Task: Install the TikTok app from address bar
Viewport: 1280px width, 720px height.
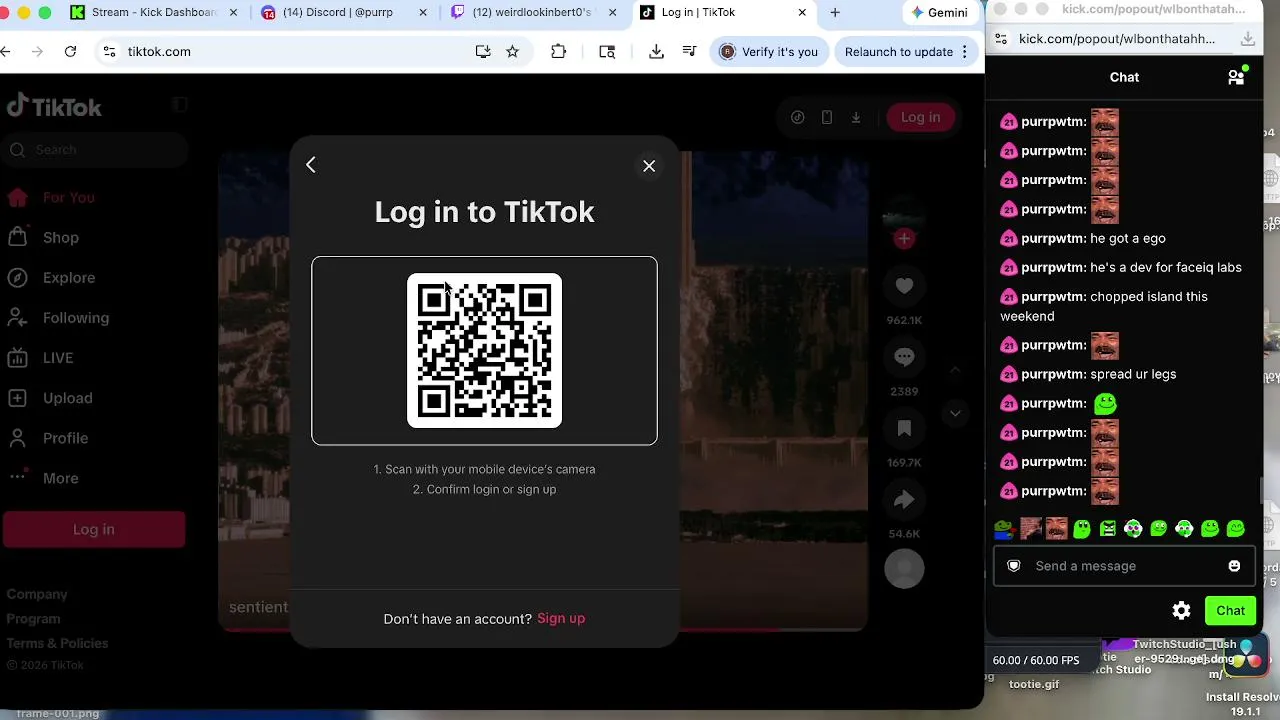Action: tap(483, 51)
